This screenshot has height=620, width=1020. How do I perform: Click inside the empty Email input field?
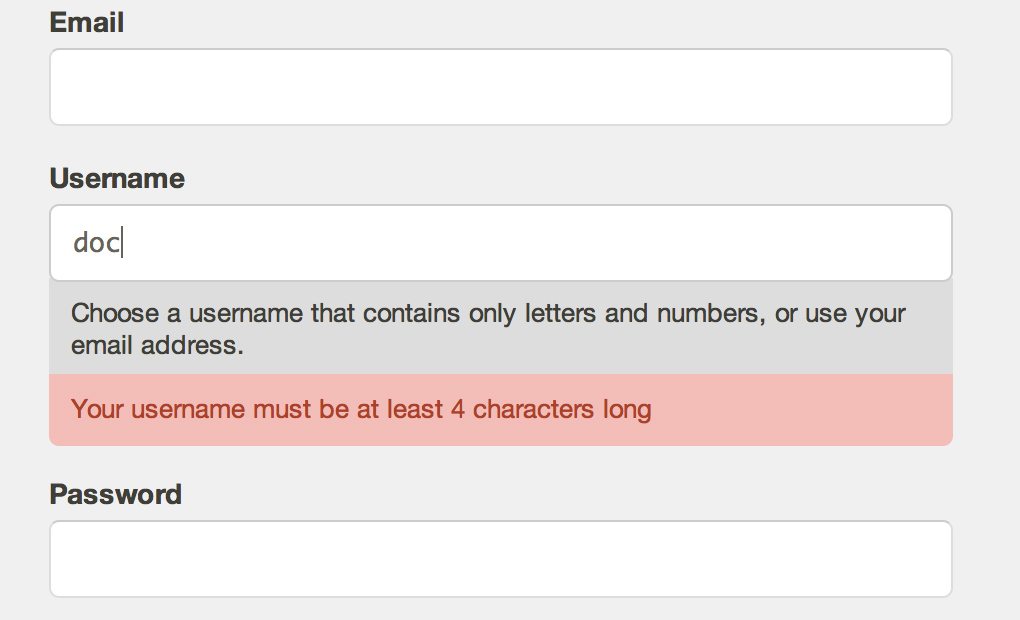pyautogui.click(x=501, y=87)
